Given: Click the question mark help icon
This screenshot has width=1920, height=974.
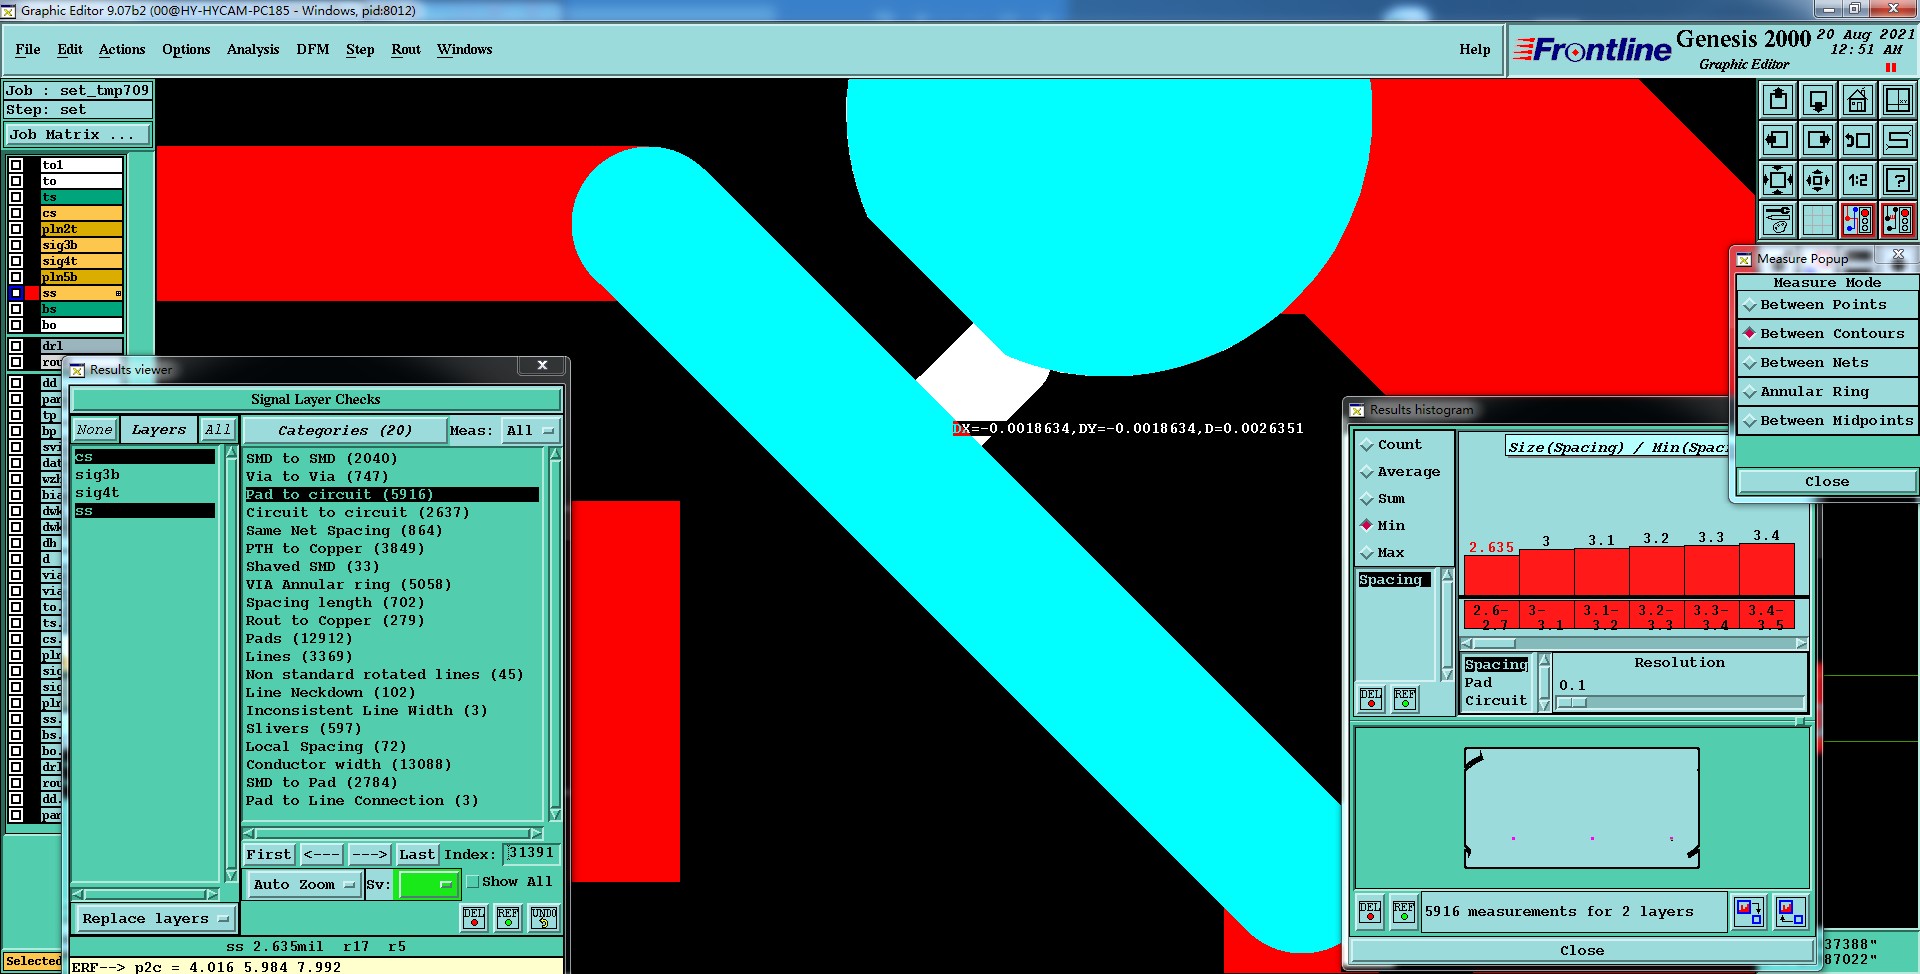Looking at the screenshot, I should (1898, 180).
